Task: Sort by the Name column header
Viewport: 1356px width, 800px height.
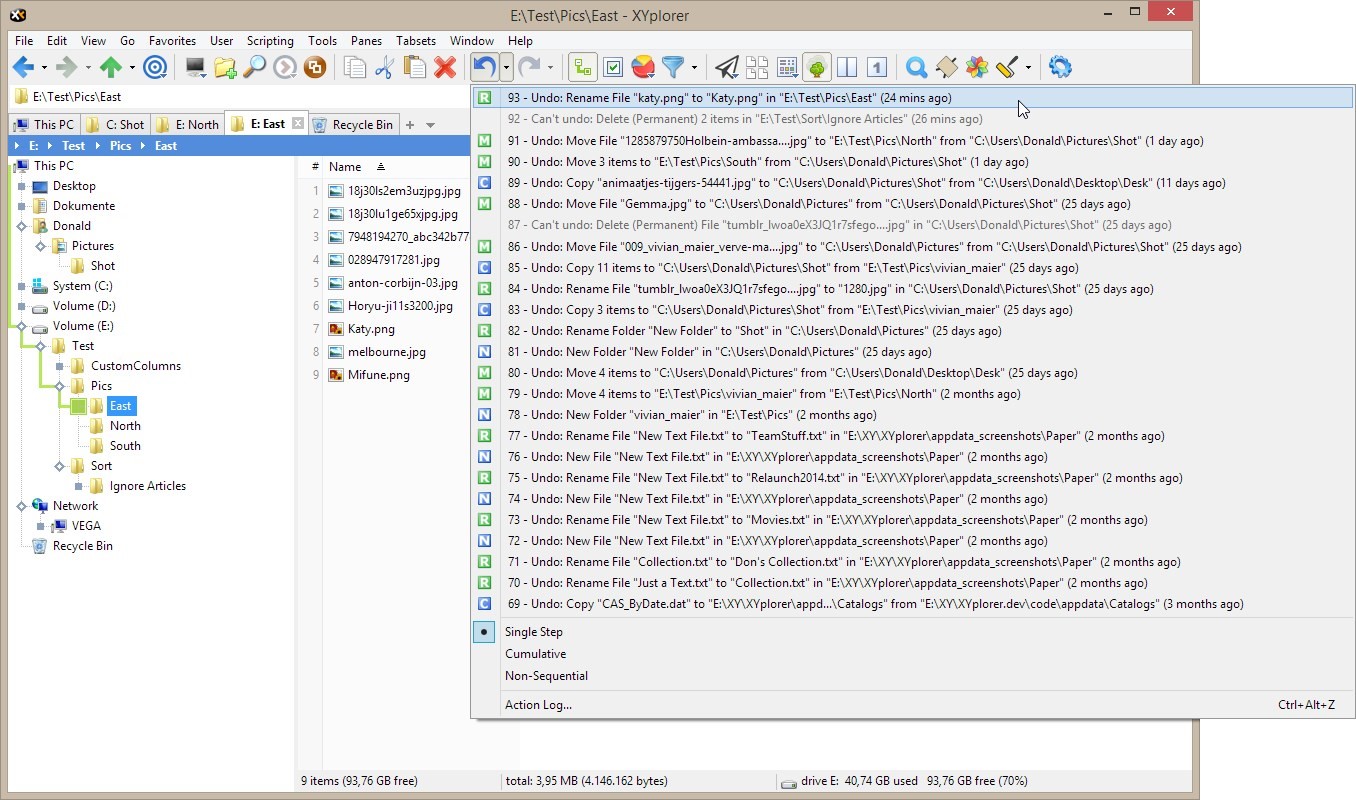Action: point(345,167)
